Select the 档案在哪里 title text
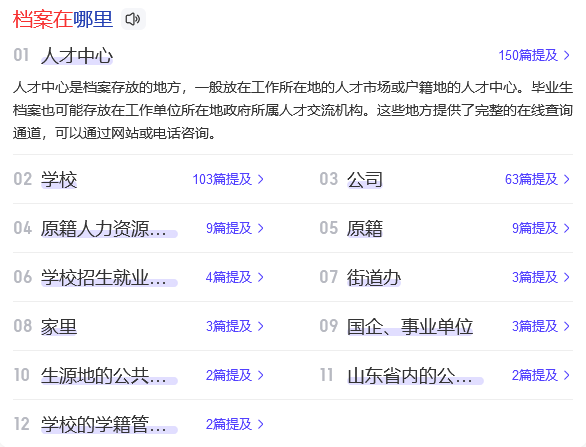The width and height of the screenshot is (586, 447). click(x=63, y=19)
